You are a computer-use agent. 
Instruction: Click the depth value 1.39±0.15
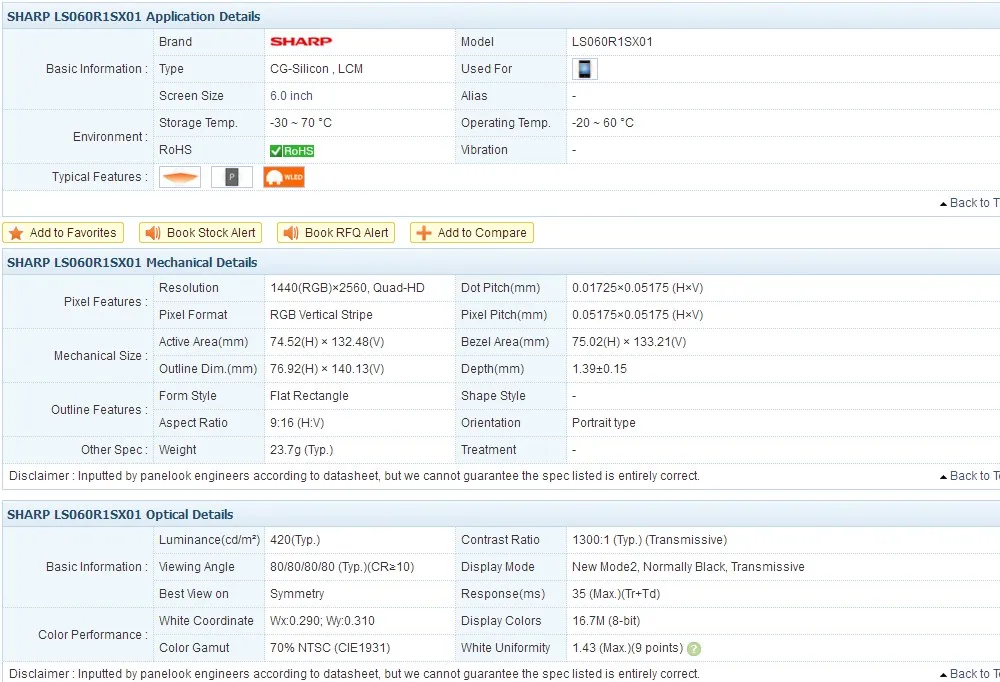tap(599, 369)
